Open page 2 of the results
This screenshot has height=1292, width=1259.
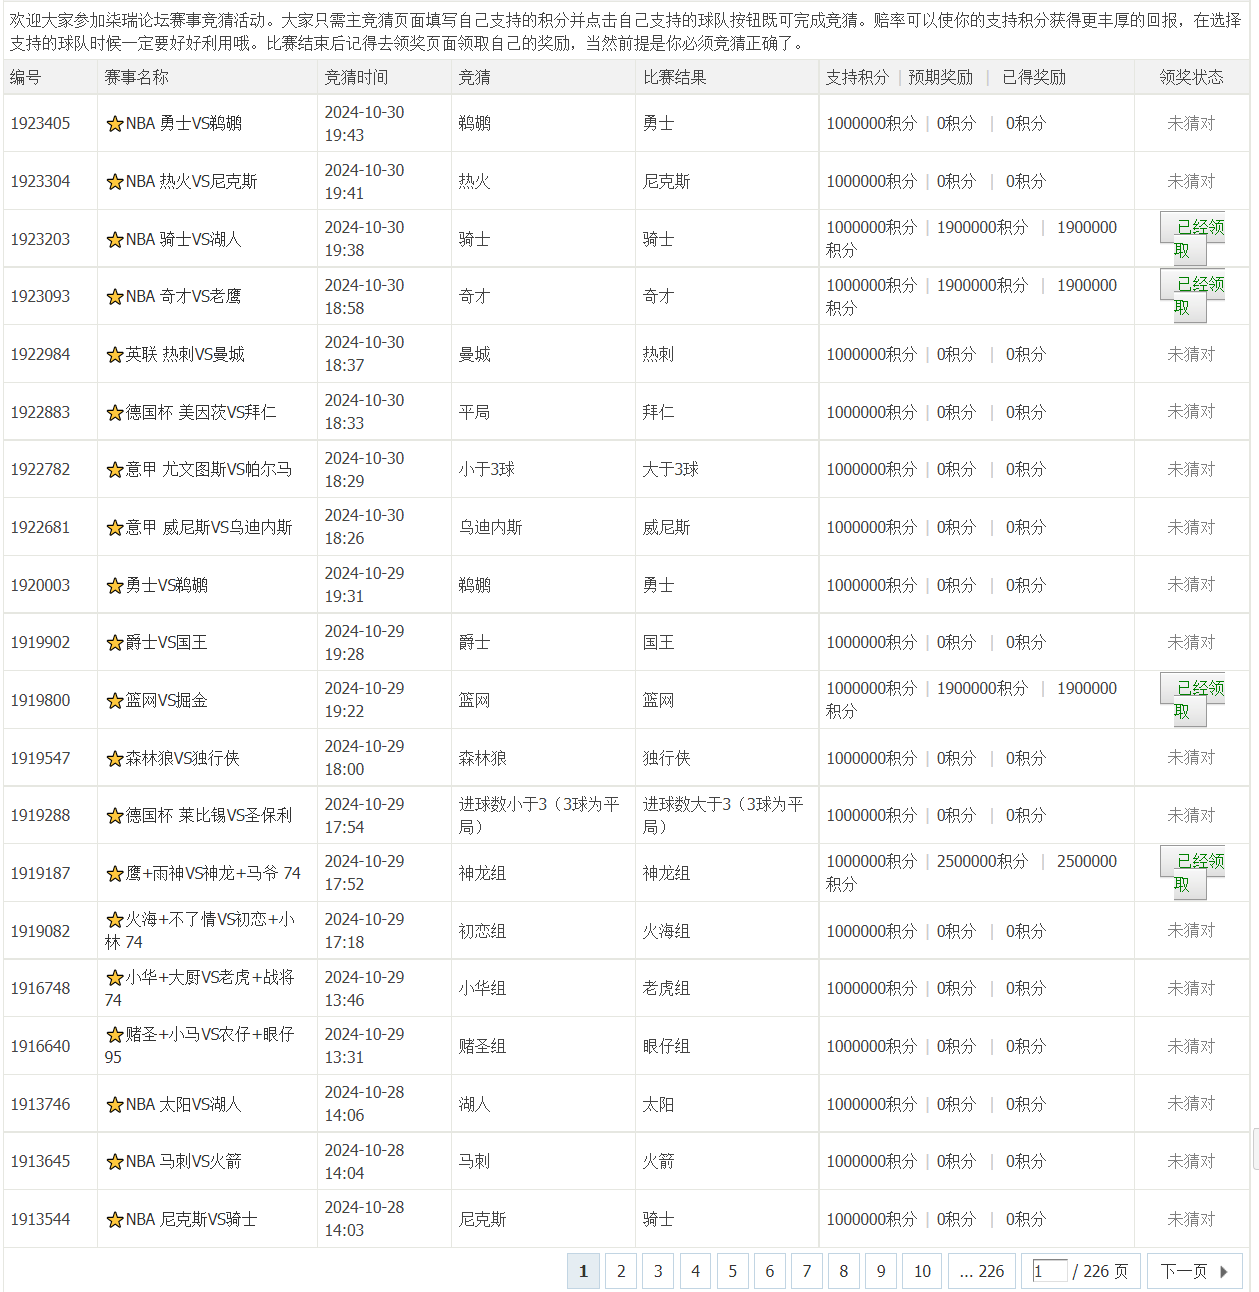click(x=621, y=1271)
